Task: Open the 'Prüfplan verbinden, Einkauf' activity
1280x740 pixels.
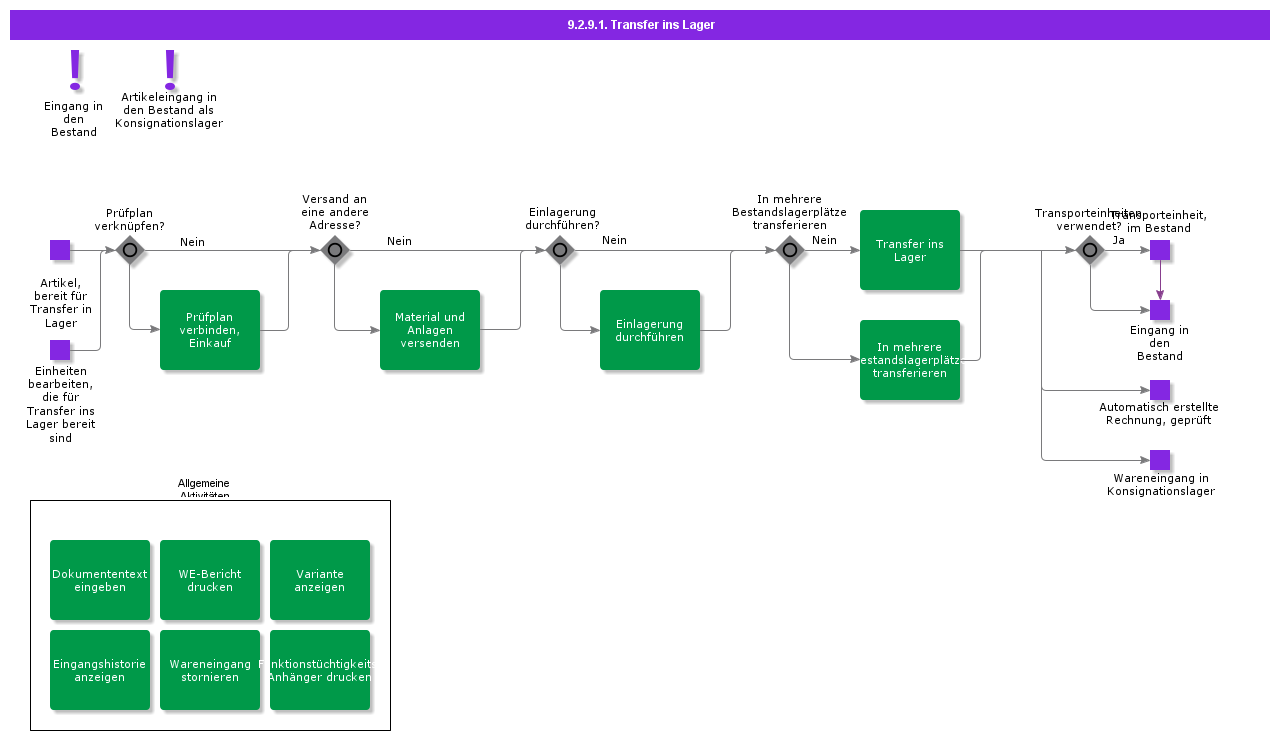Action: pyautogui.click(x=210, y=330)
